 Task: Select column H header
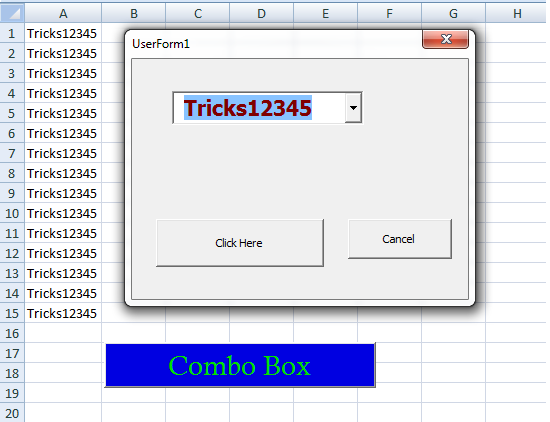(x=517, y=13)
